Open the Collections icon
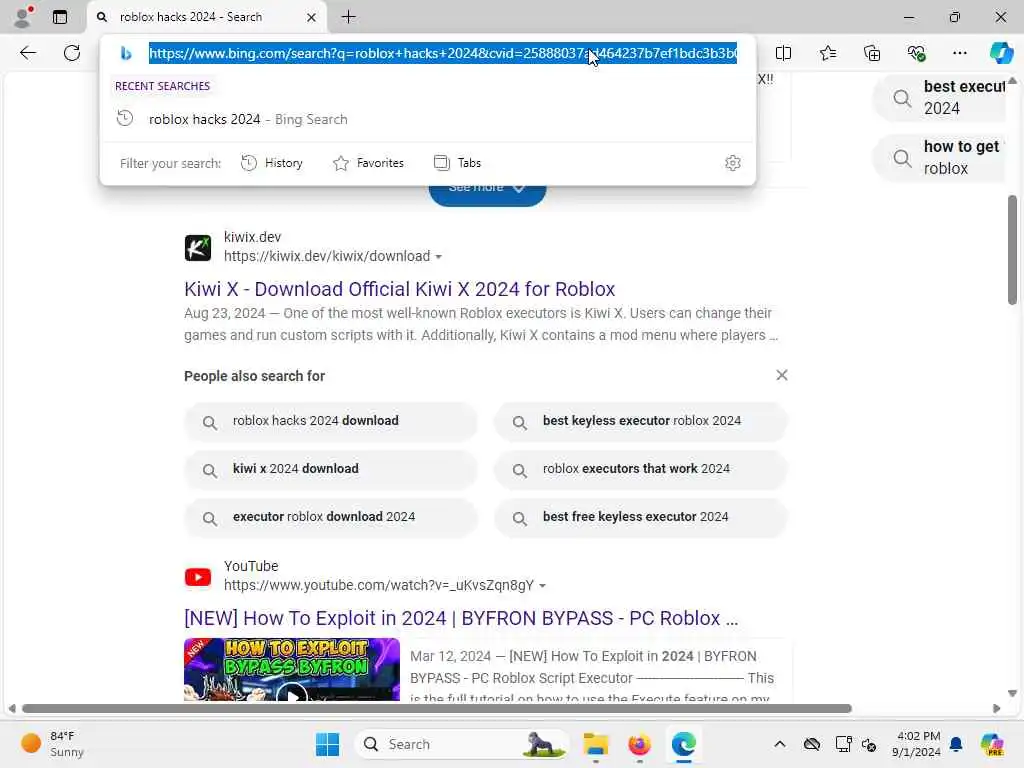 [872, 53]
